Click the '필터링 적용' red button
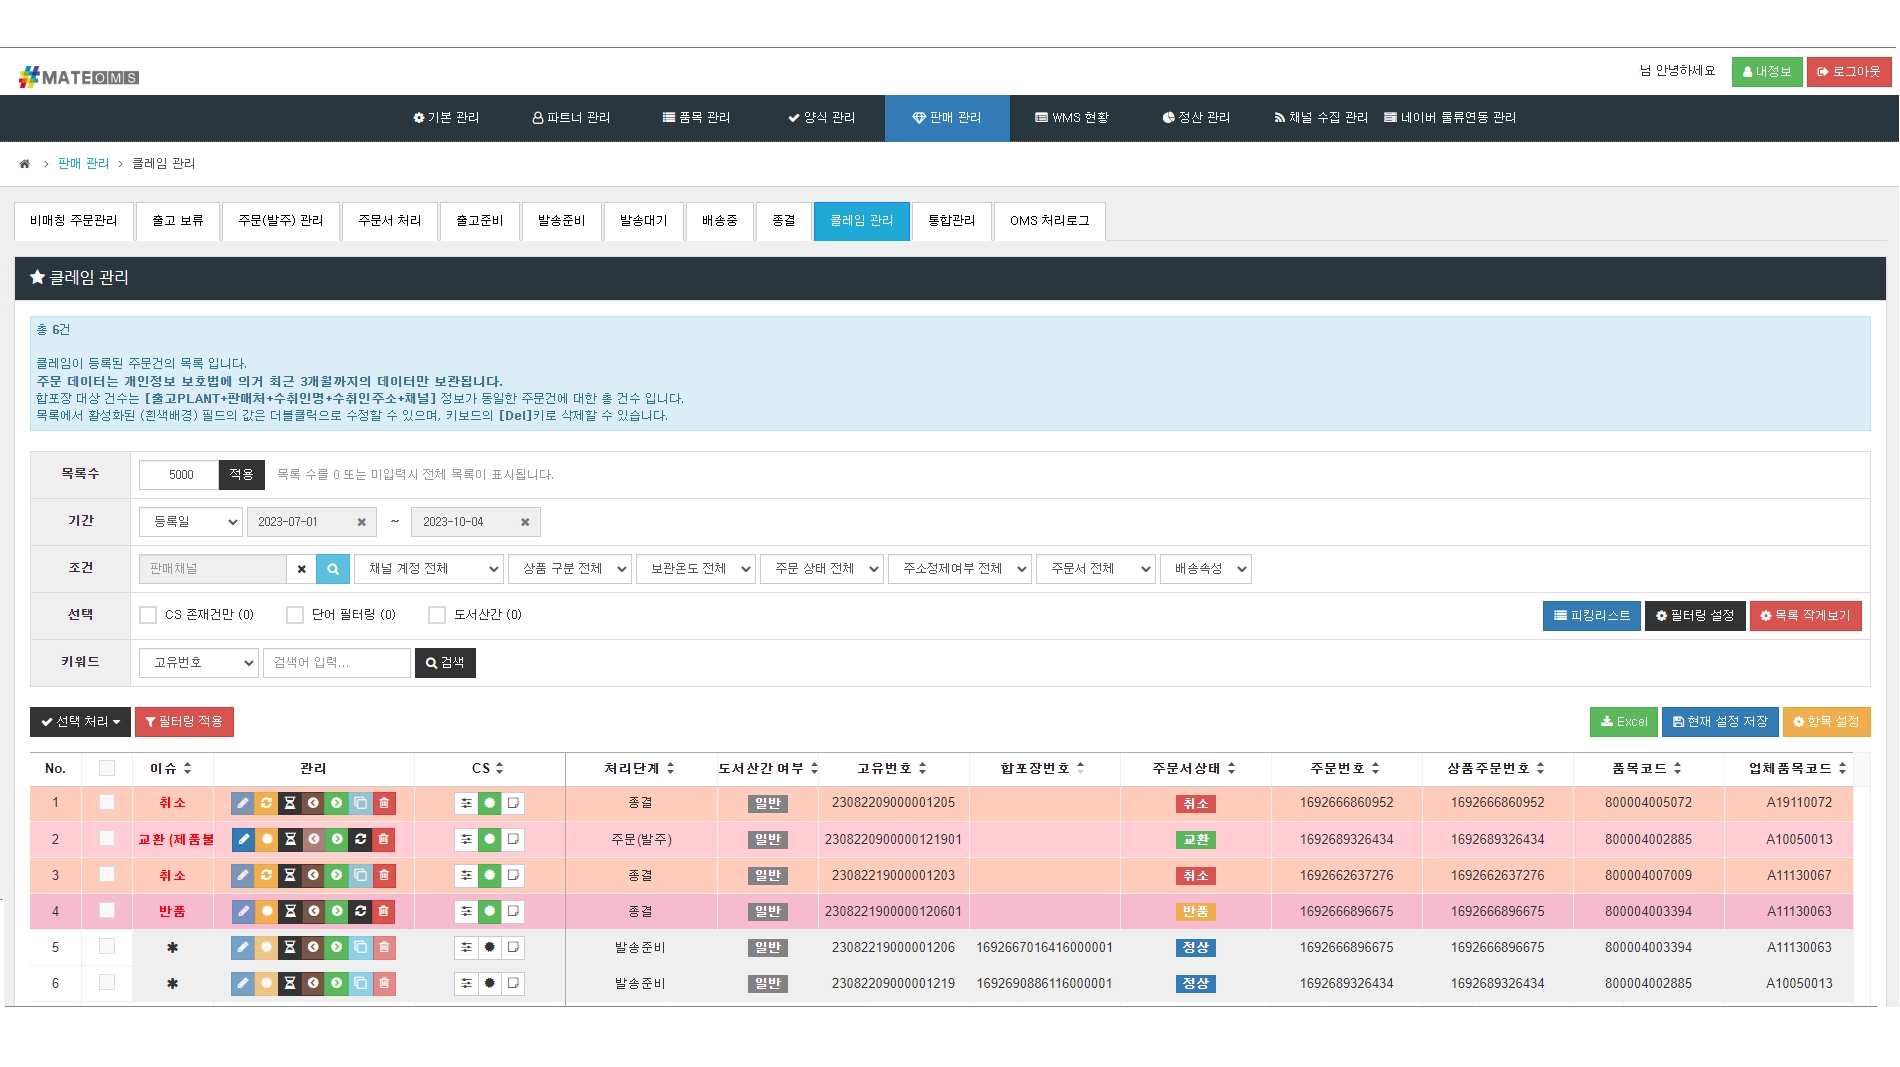1900x1067 pixels. click(184, 722)
